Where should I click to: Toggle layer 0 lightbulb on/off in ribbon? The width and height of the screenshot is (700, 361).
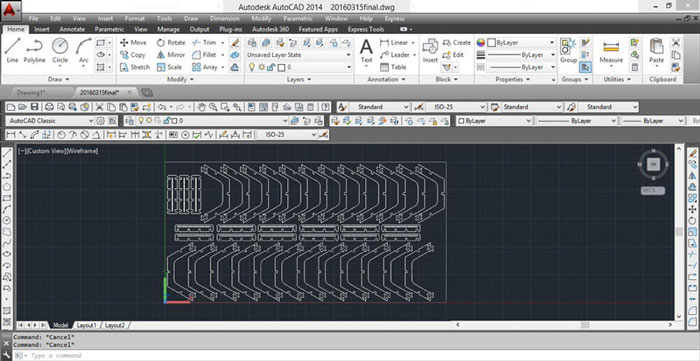[252, 67]
